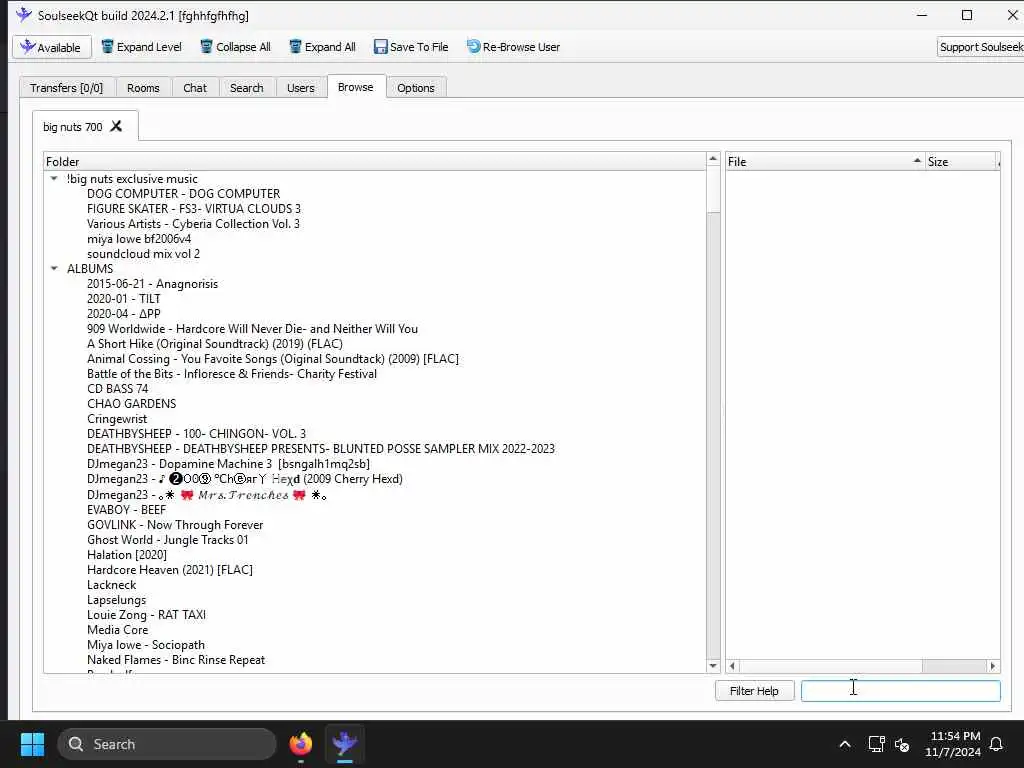1024x768 pixels.
Task: Select the 2020-01 - TILT folder
Action: (123, 299)
